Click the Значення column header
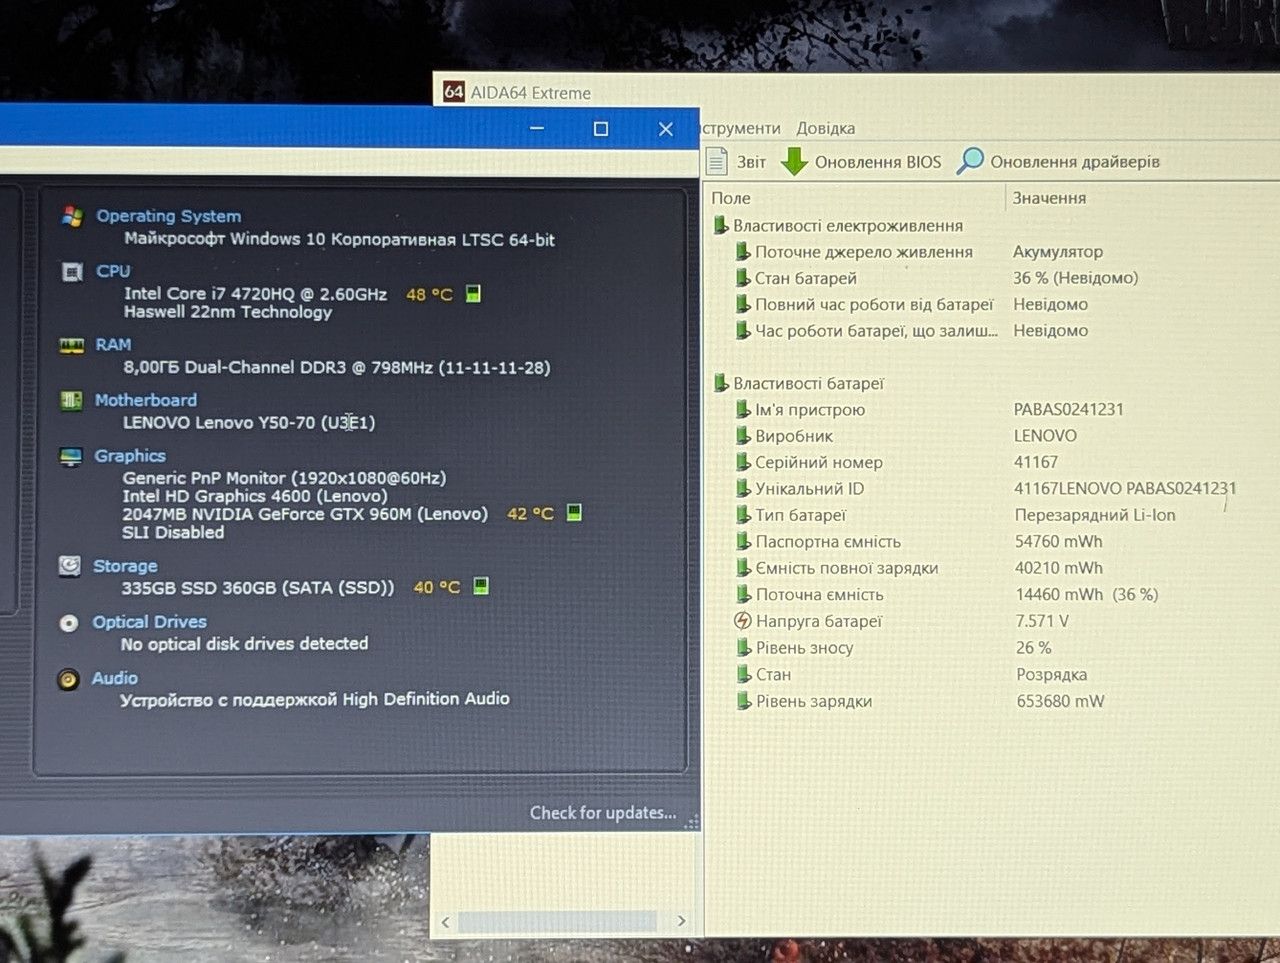 coord(1049,198)
